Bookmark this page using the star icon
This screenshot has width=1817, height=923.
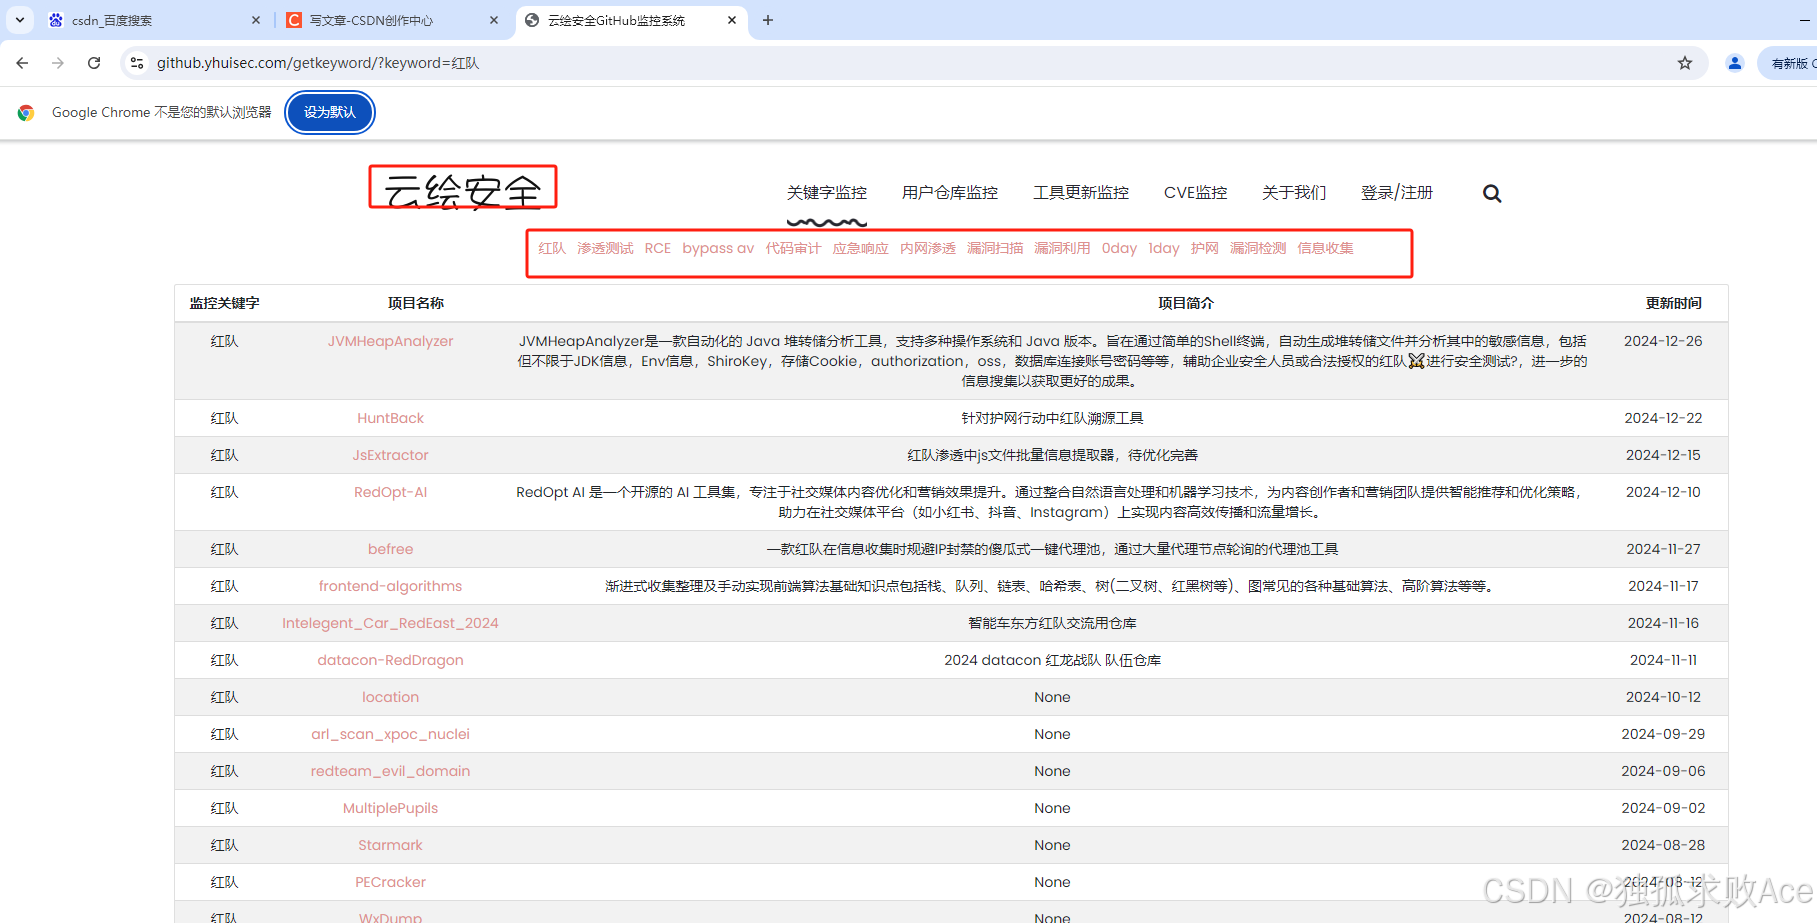(x=1685, y=62)
